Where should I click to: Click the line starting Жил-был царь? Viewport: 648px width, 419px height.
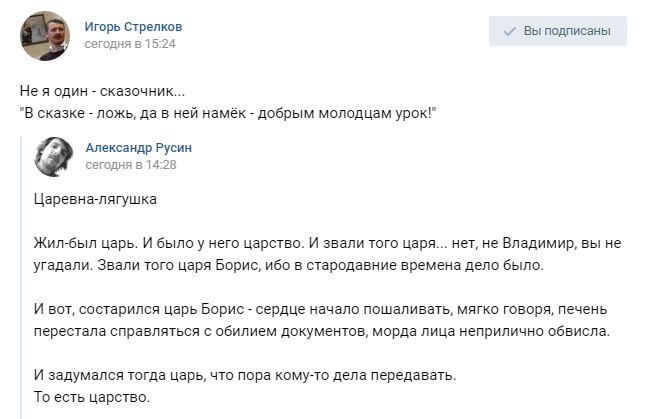click(327, 243)
